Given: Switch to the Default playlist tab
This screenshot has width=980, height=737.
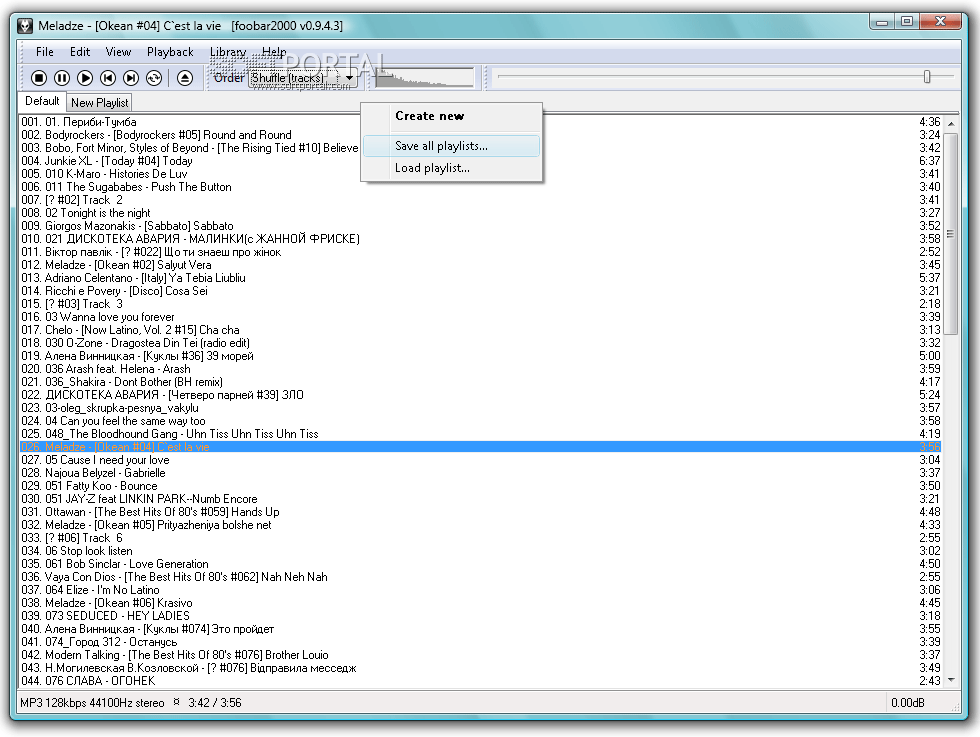Looking at the screenshot, I should [42, 101].
